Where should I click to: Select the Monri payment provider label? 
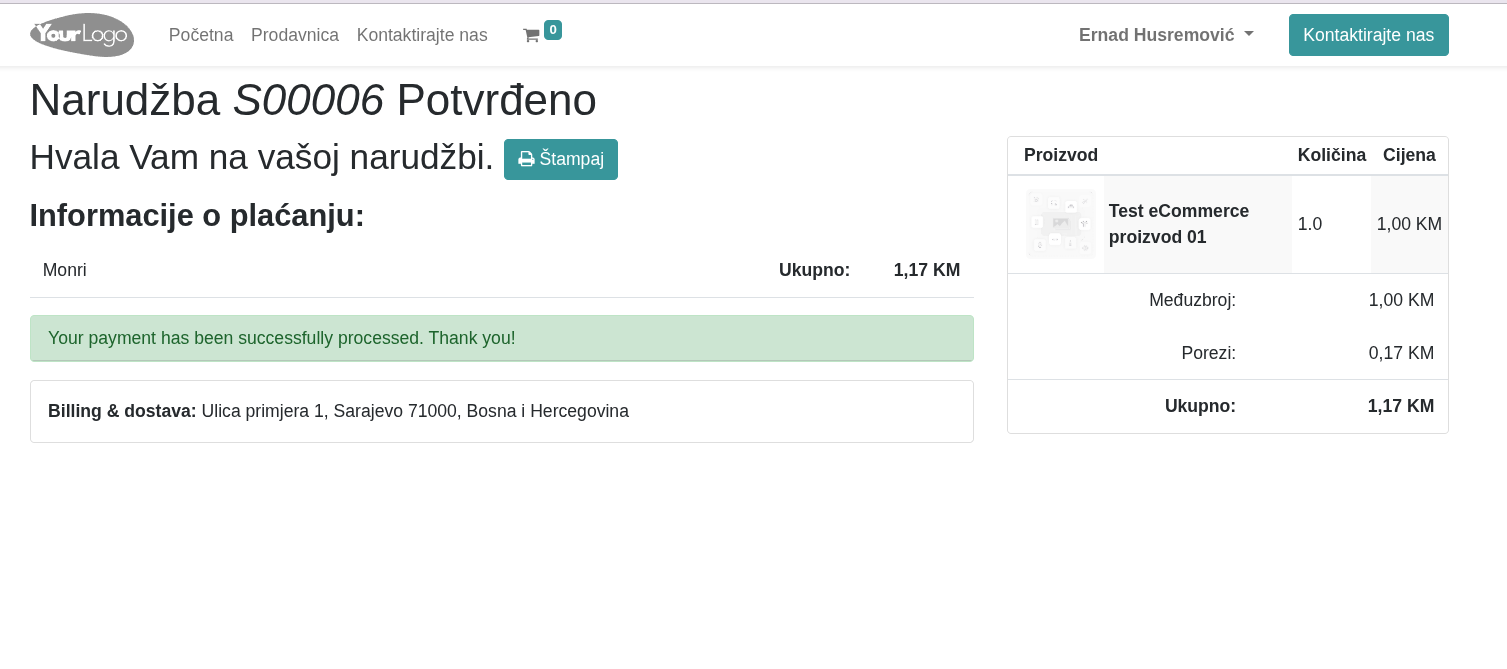pos(64,270)
